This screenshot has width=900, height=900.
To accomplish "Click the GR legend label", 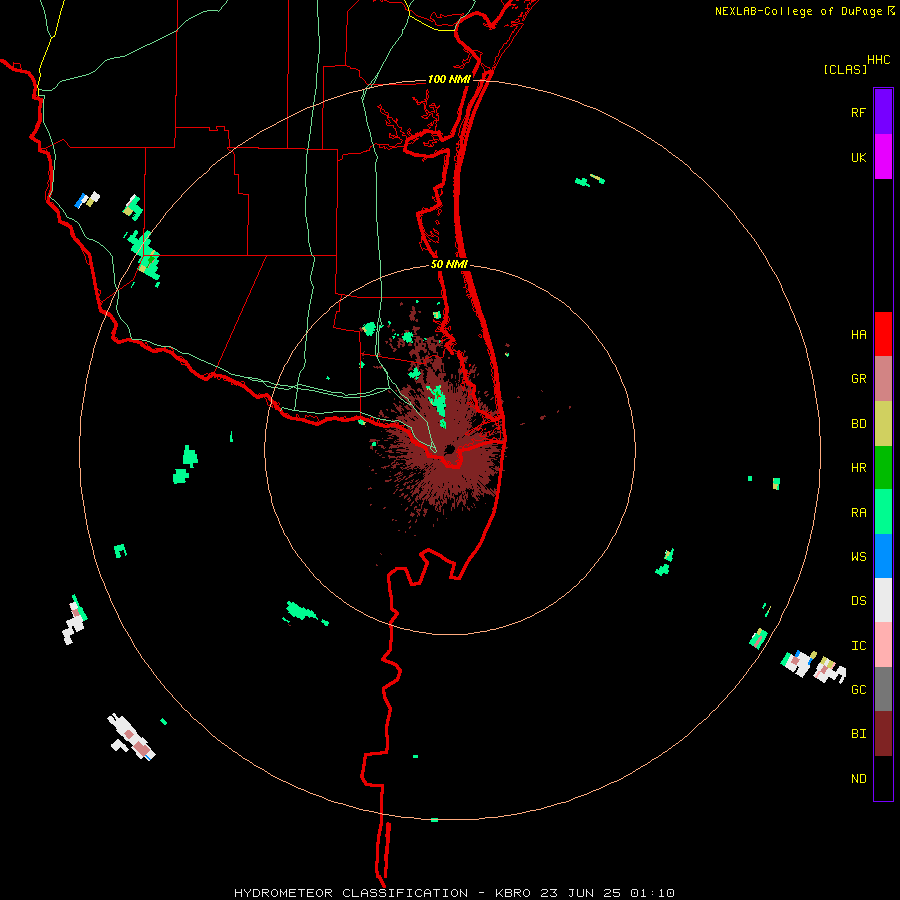I will tap(858, 379).
